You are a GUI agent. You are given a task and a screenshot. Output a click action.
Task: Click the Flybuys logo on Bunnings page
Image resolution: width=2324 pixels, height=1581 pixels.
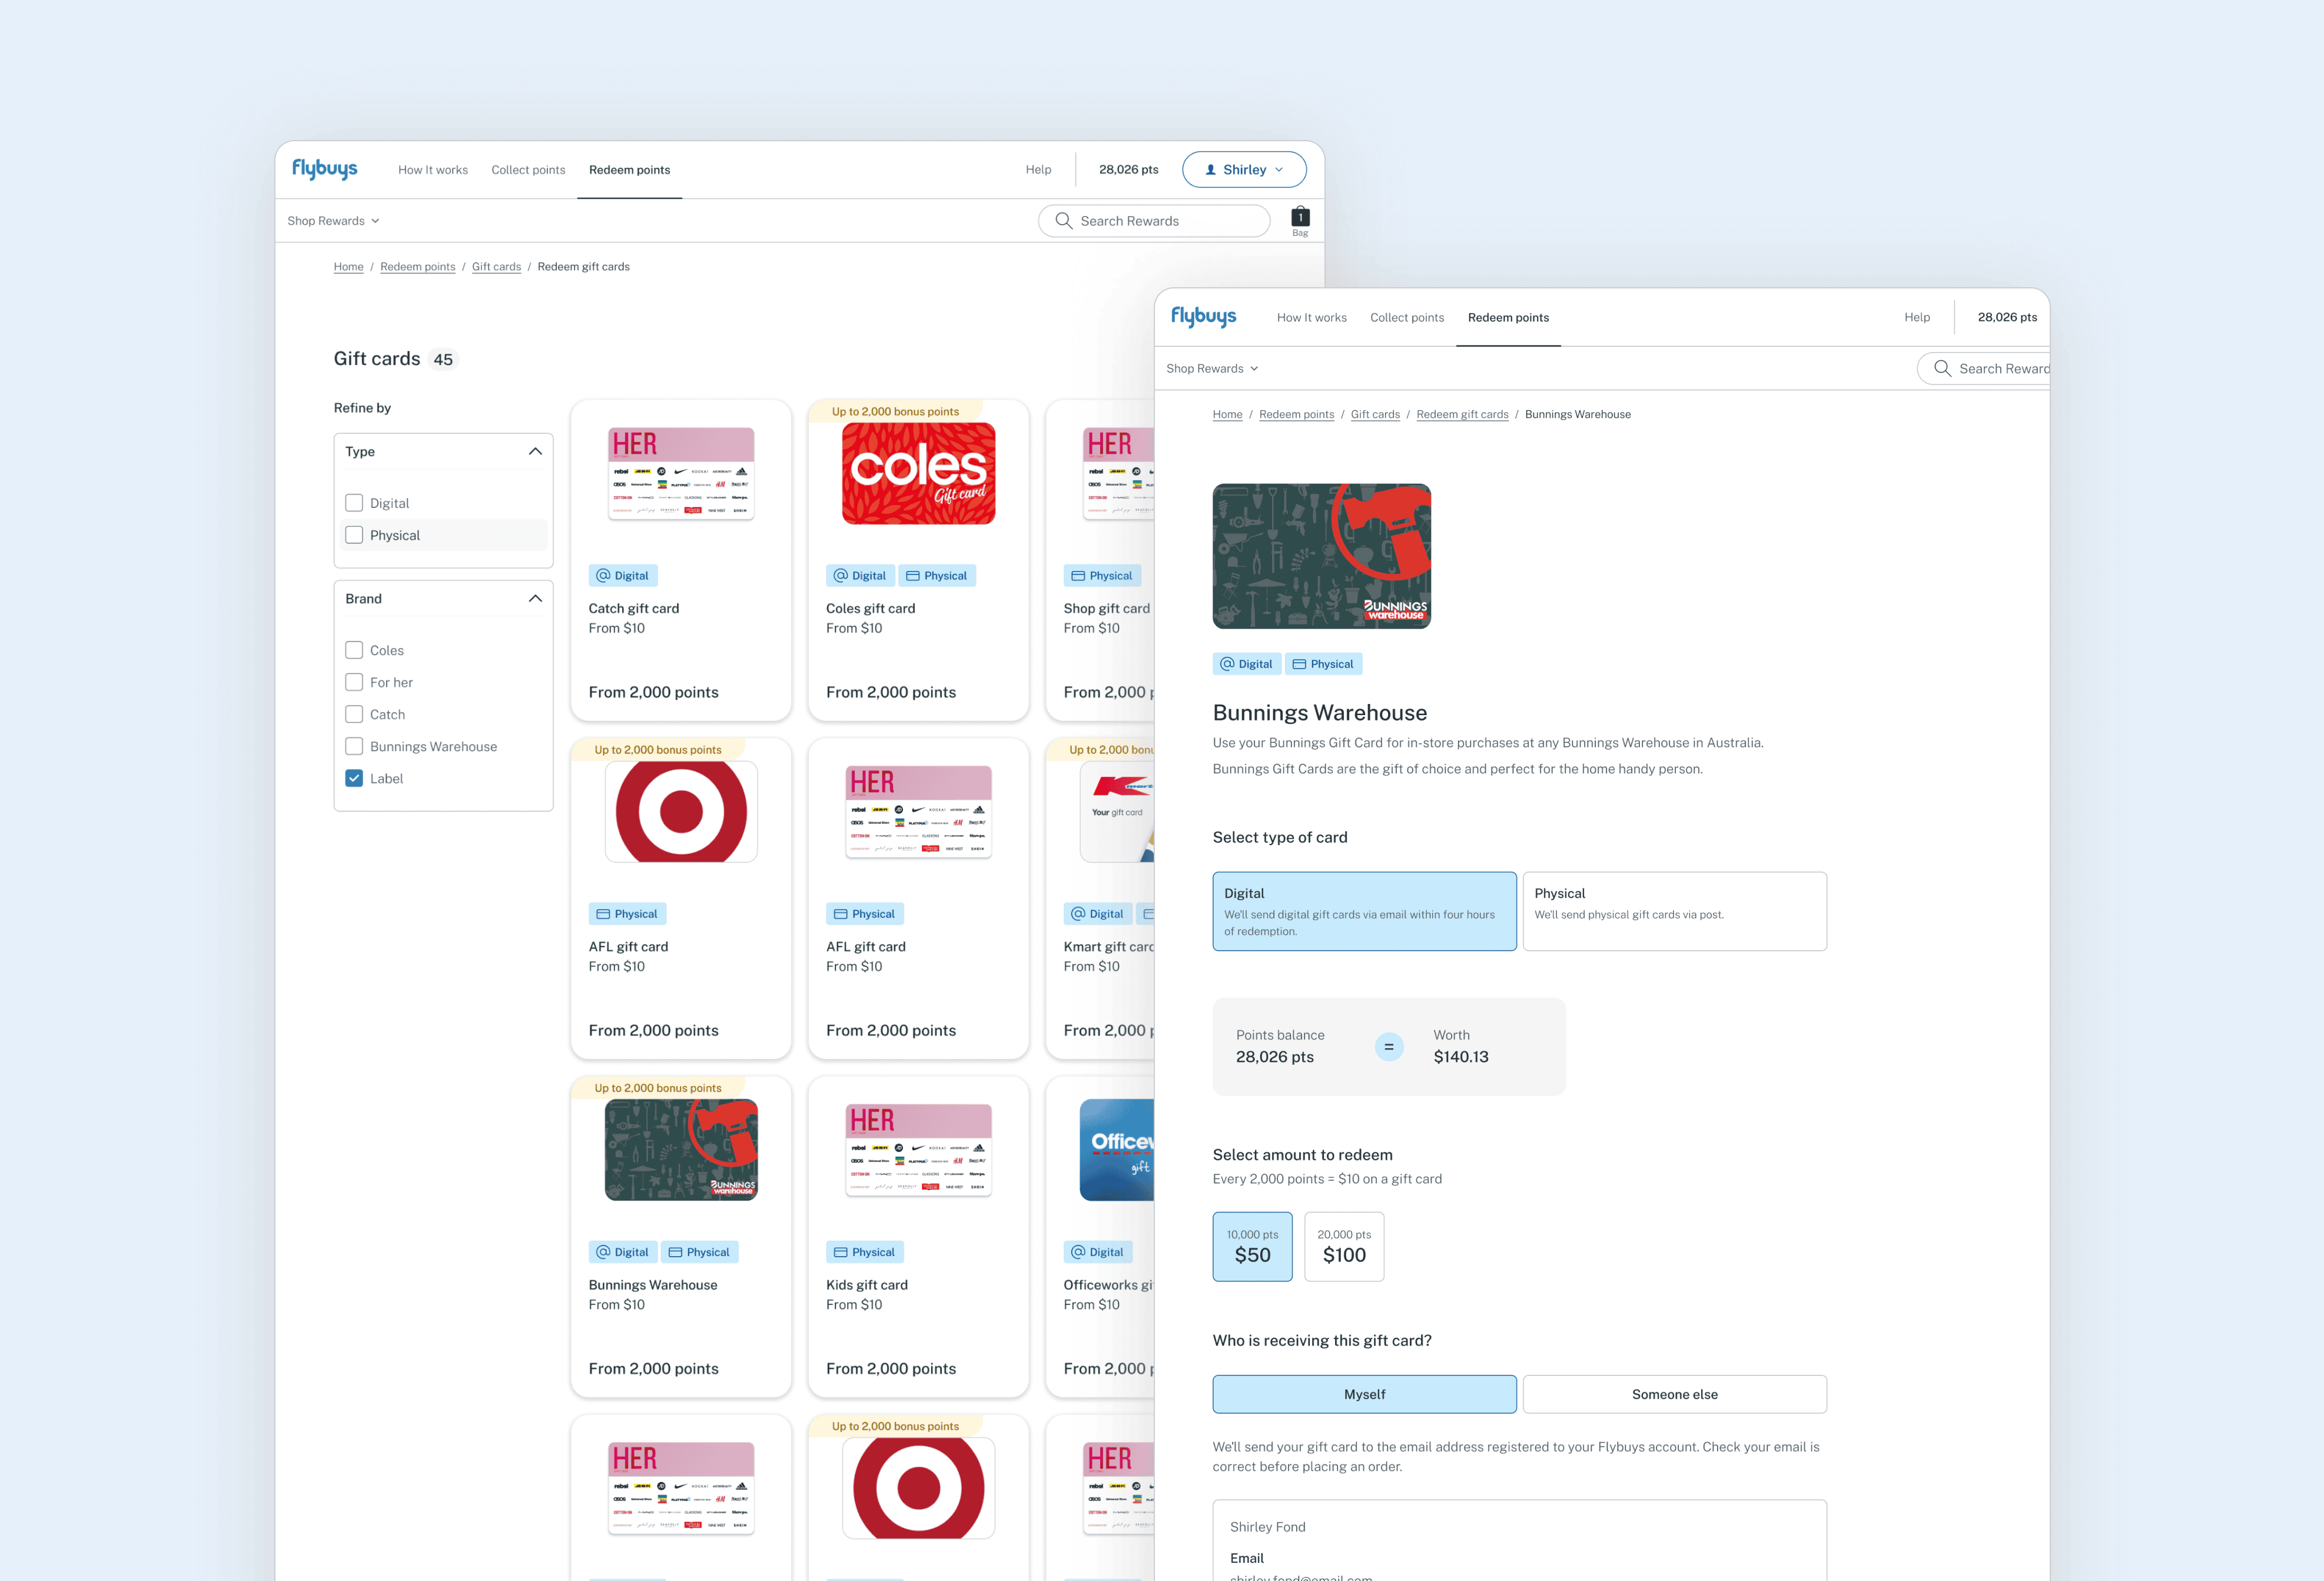(1203, 317)
